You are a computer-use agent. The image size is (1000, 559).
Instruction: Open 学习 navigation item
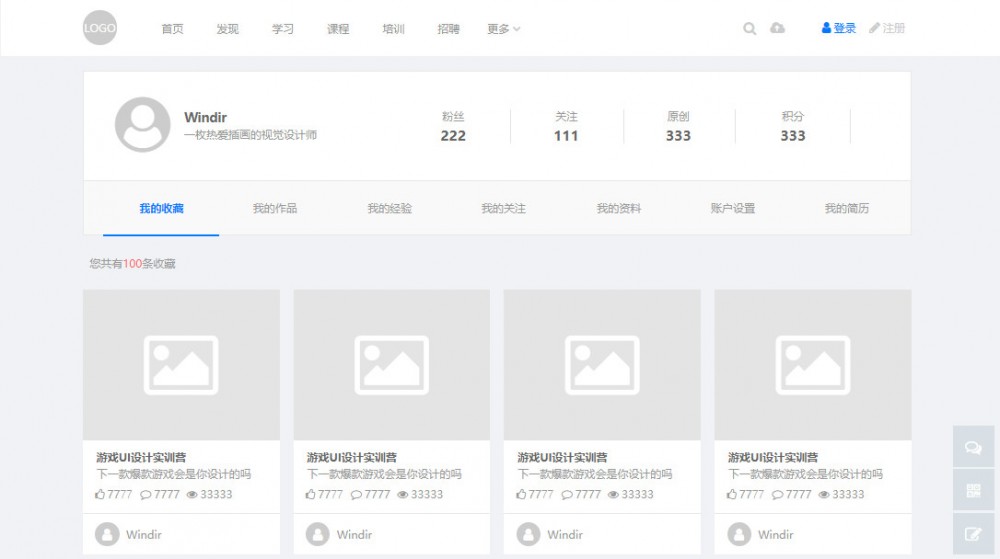pos(283,29)
